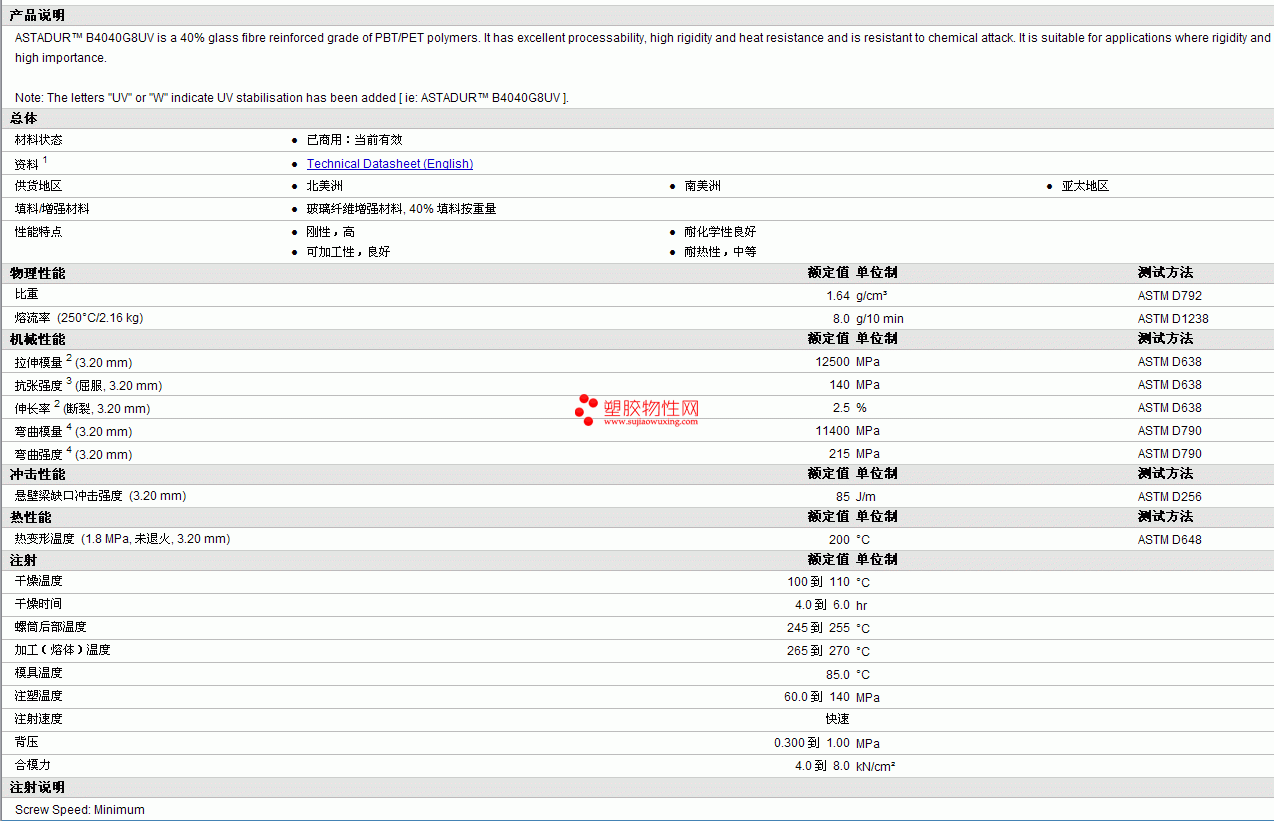
Task: Select the "悬壁梁缺口冲击强度" row label
Action: pos(68,496)
